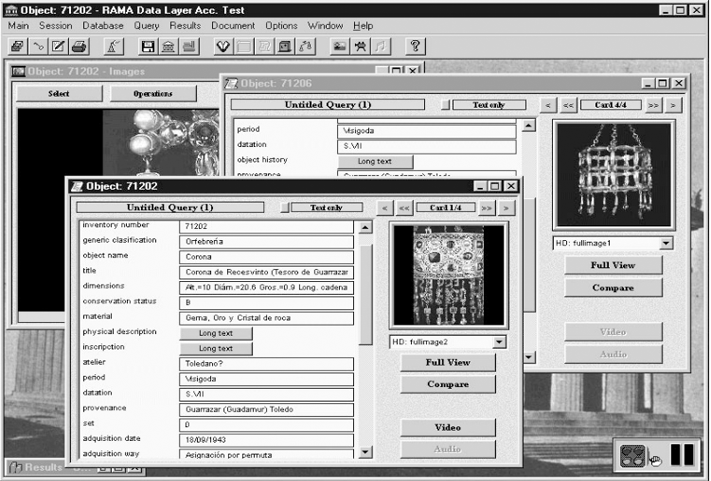Viewport: 711px width, 481px height.
Task: Click the computer monitor toolbar icon
Action: [285, 46]
